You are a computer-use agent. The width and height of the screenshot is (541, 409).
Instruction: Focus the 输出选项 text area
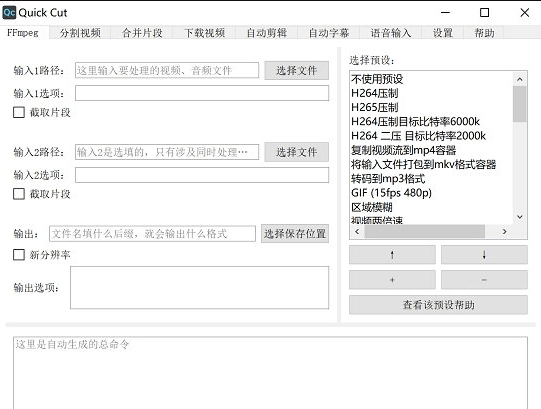pyautogui.click(x=199, y=288)
